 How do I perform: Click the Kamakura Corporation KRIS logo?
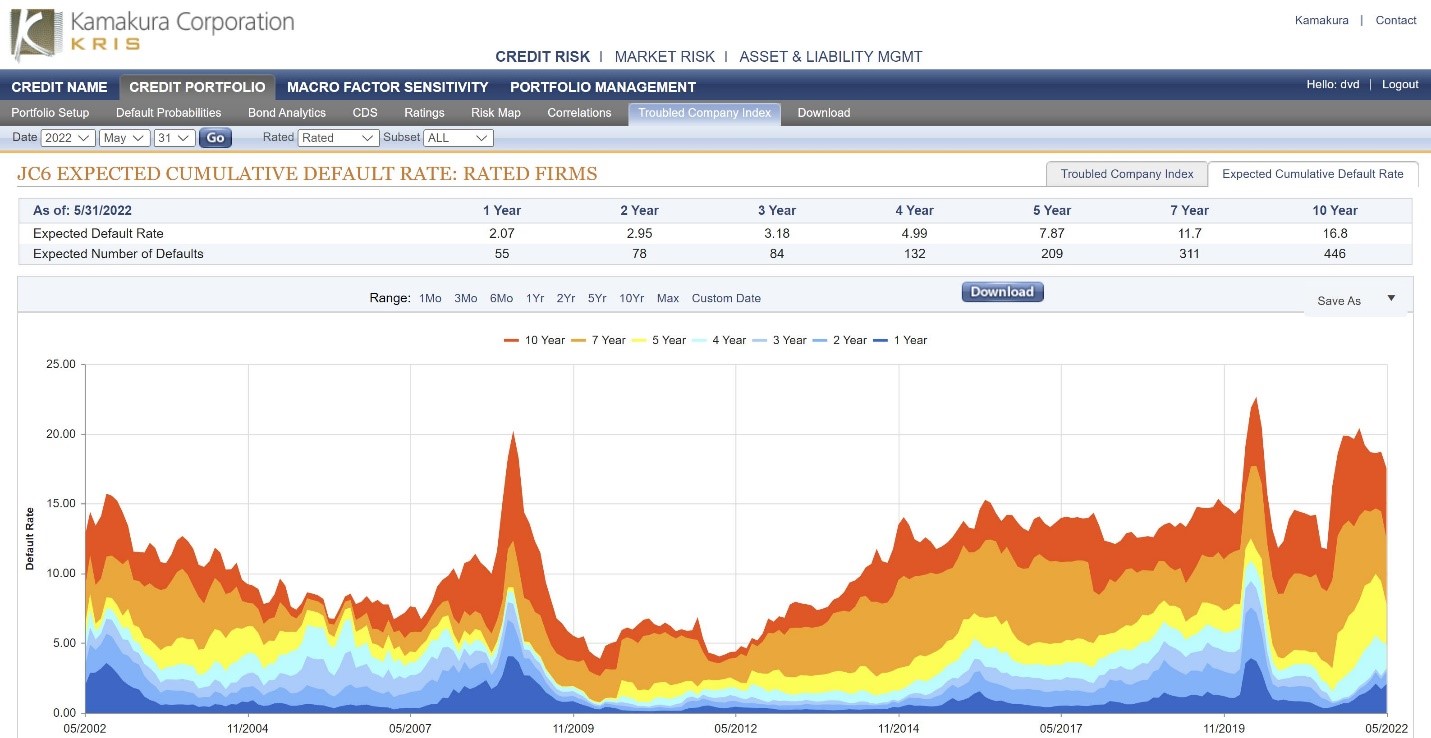[x=152, y=32]
